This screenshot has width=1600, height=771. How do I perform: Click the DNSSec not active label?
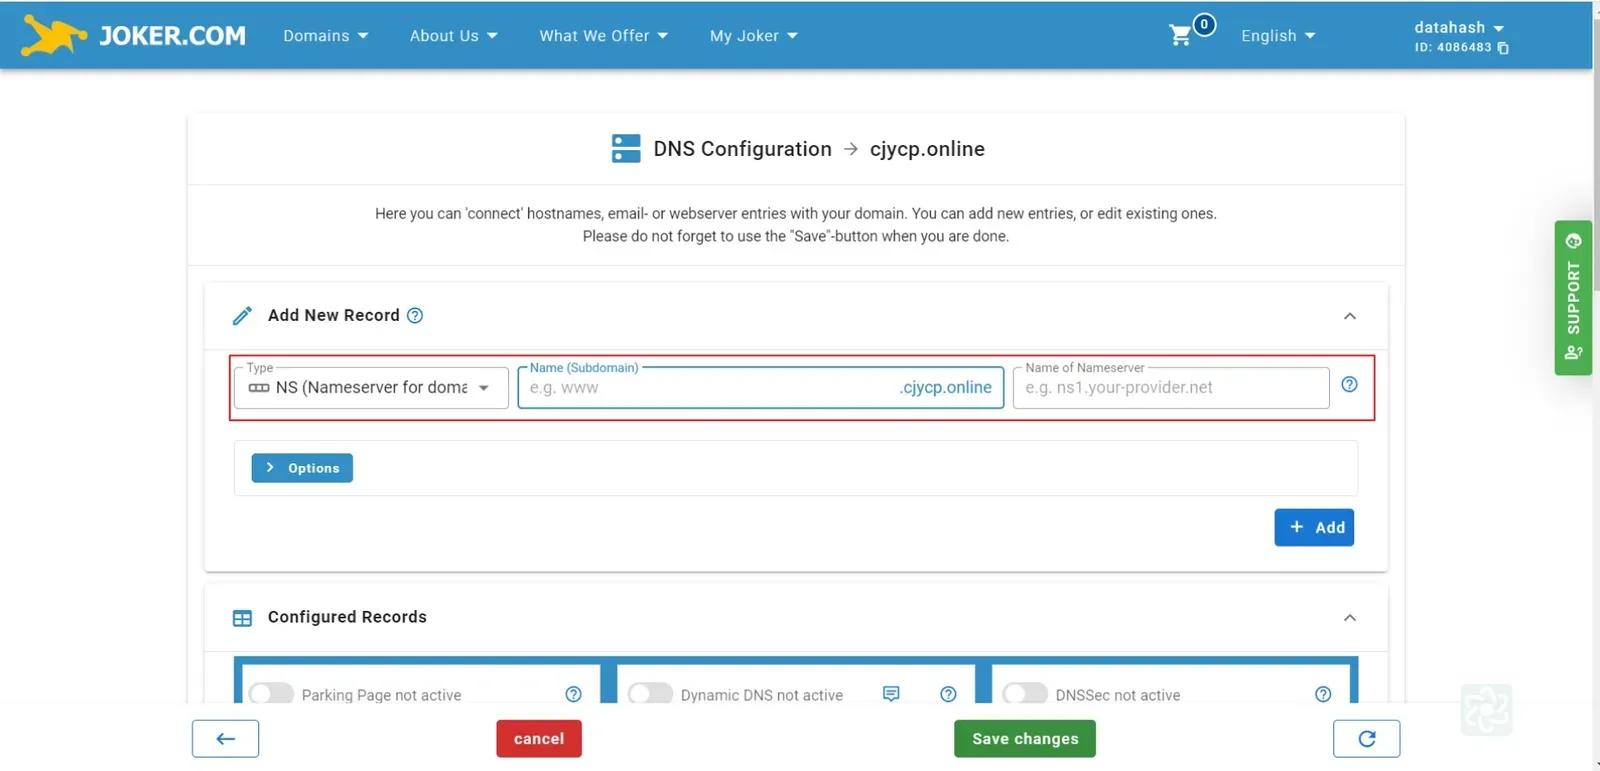[x=1118, y=695]
